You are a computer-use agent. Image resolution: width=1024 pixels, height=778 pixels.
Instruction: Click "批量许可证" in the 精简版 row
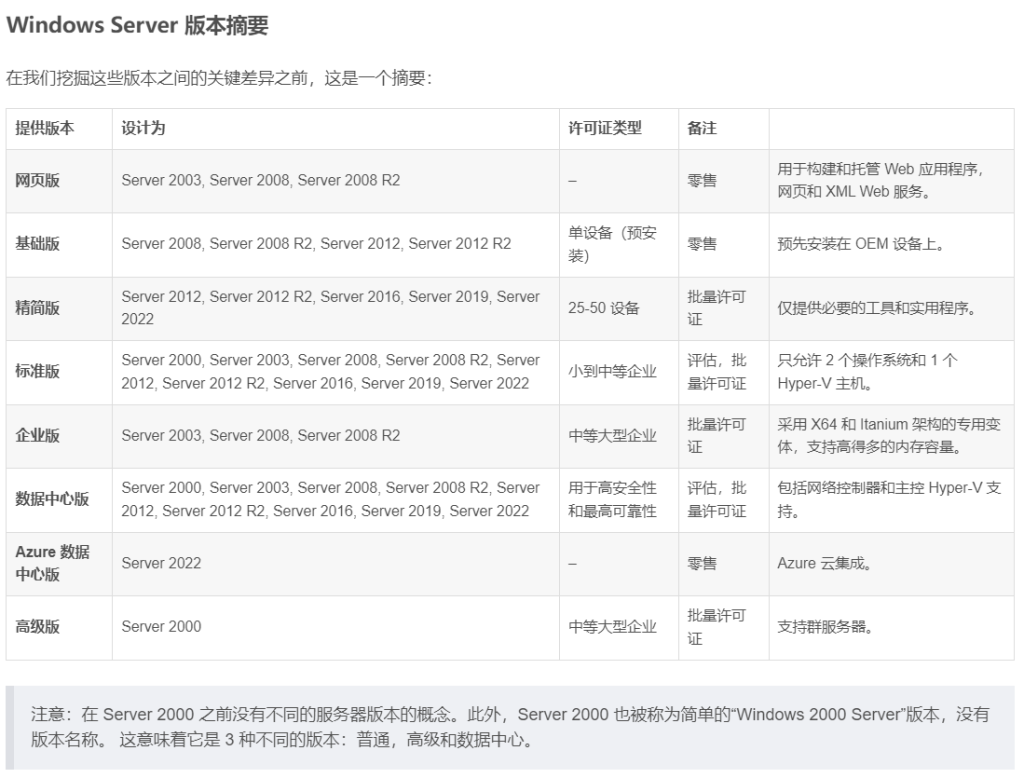pos(716,308)
